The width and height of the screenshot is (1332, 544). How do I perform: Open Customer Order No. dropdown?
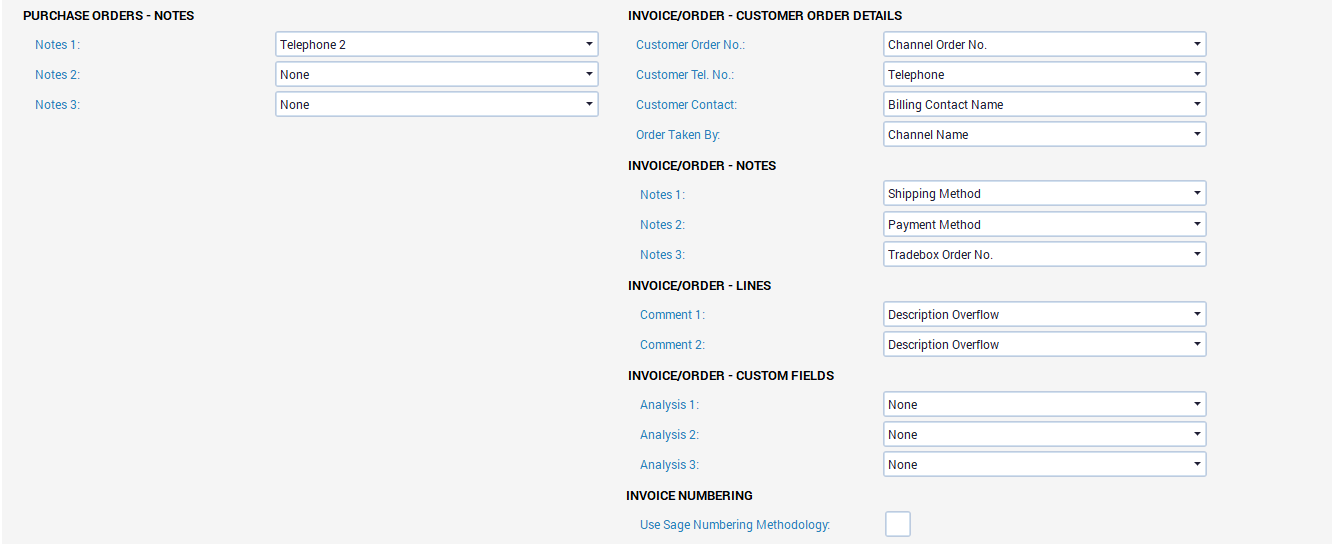coord(1044,45)
